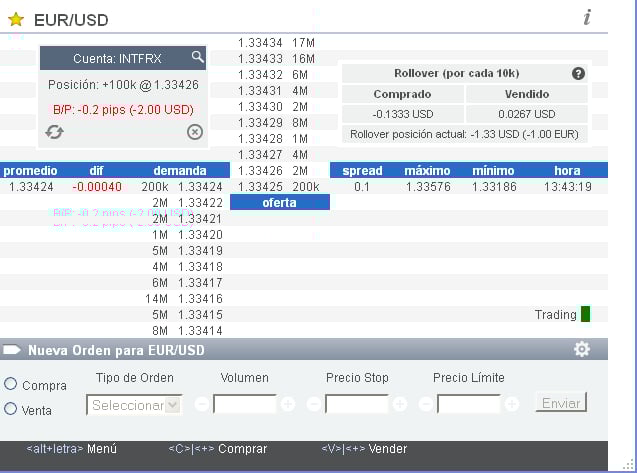Click Vender in the bottom bar
This screenshot has height=473, width=637.
[x=388, y=449]
